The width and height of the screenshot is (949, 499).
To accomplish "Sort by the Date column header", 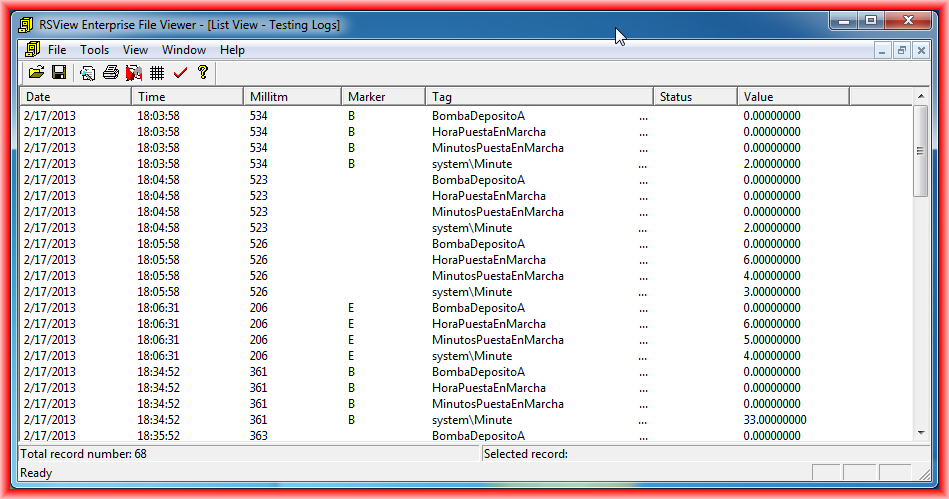I will (x=75, y=96).
